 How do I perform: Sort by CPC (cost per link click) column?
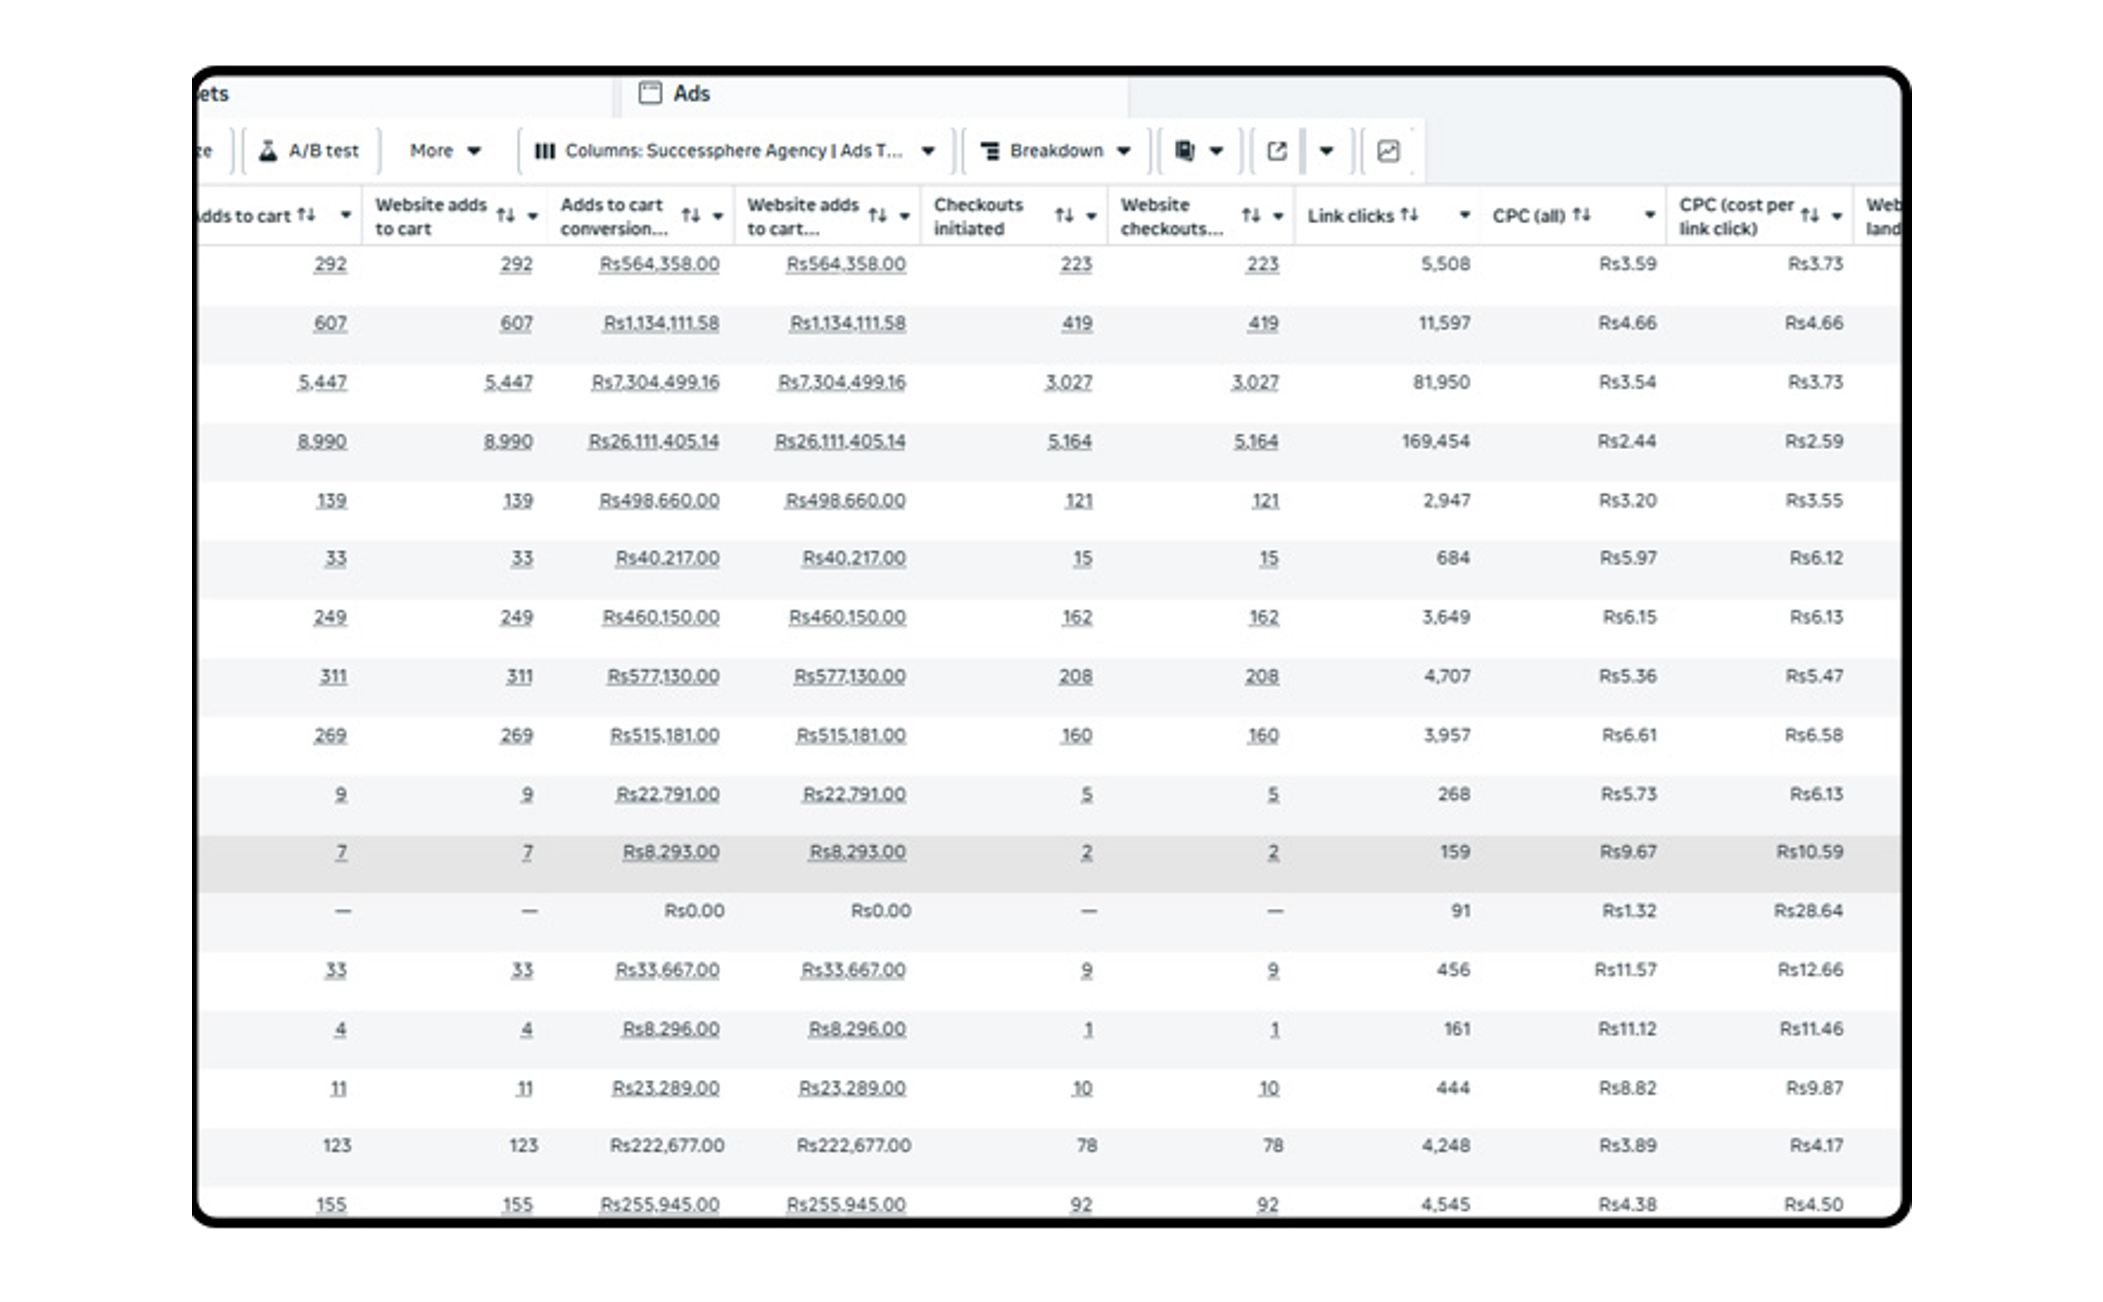tap(1810, 215)
